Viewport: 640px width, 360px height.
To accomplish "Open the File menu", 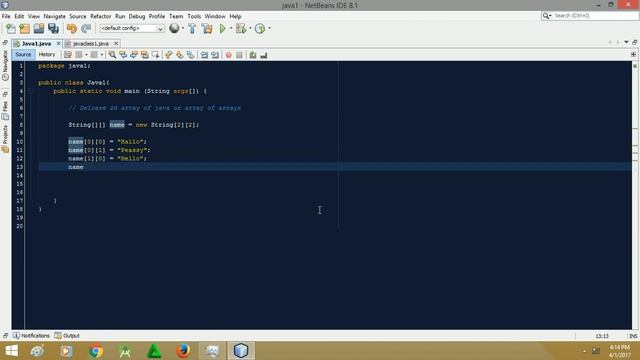I will 6,16.
